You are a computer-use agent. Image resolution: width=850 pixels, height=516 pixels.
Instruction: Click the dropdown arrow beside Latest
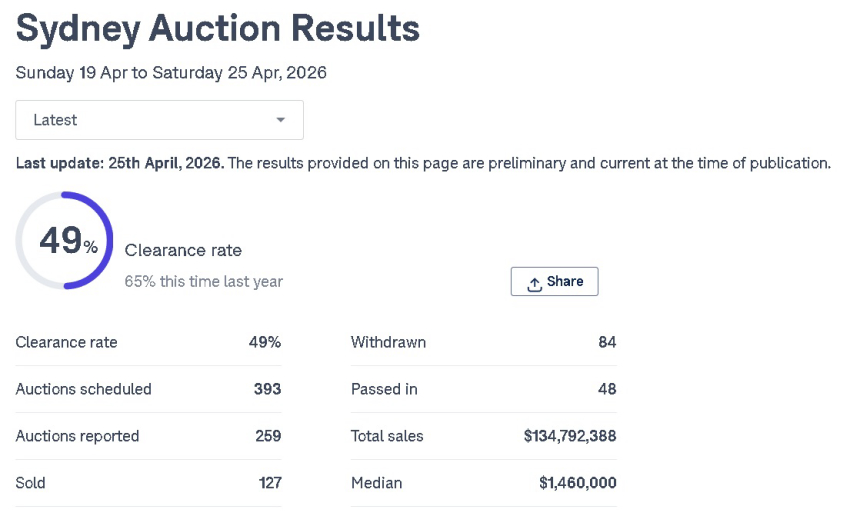(x=281, y=120)
